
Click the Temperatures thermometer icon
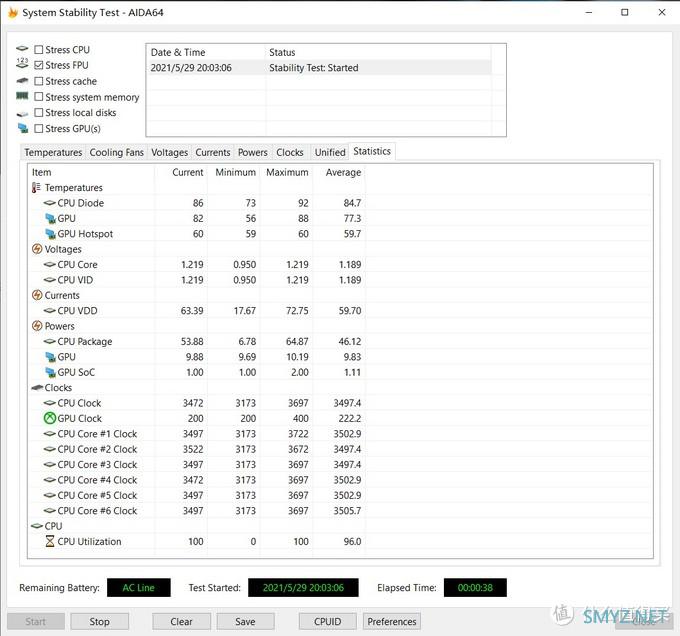tap(36, 188)
